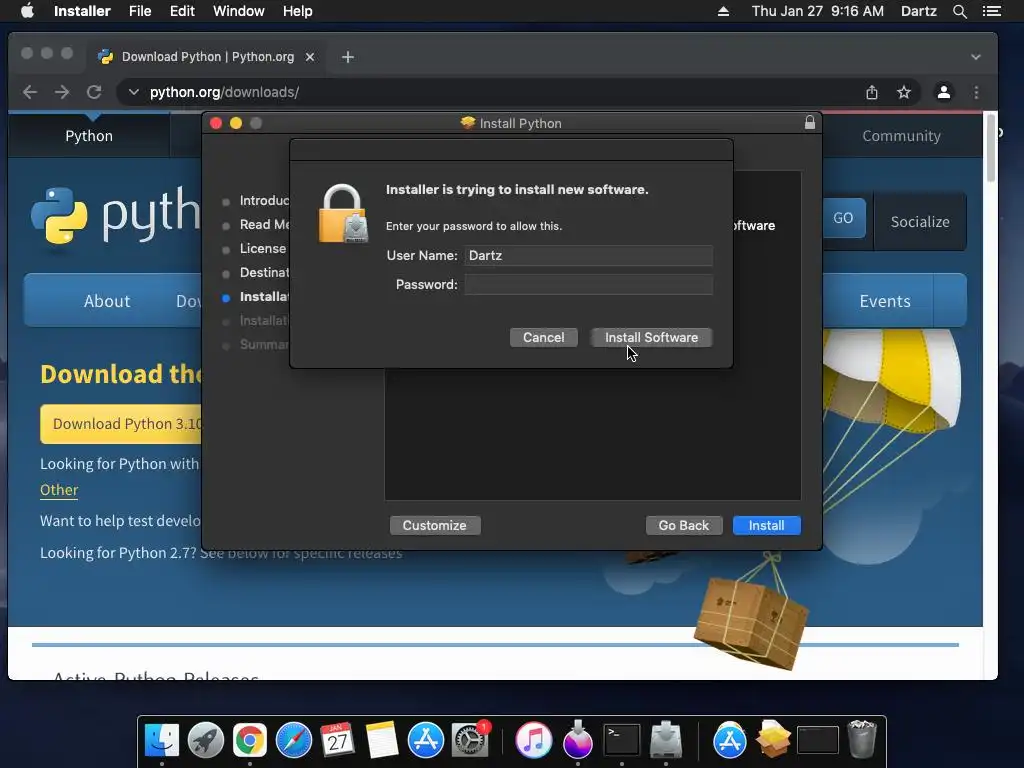Open Calendar icon showing 27
The image size is (1024, 768).
point(338,740)
